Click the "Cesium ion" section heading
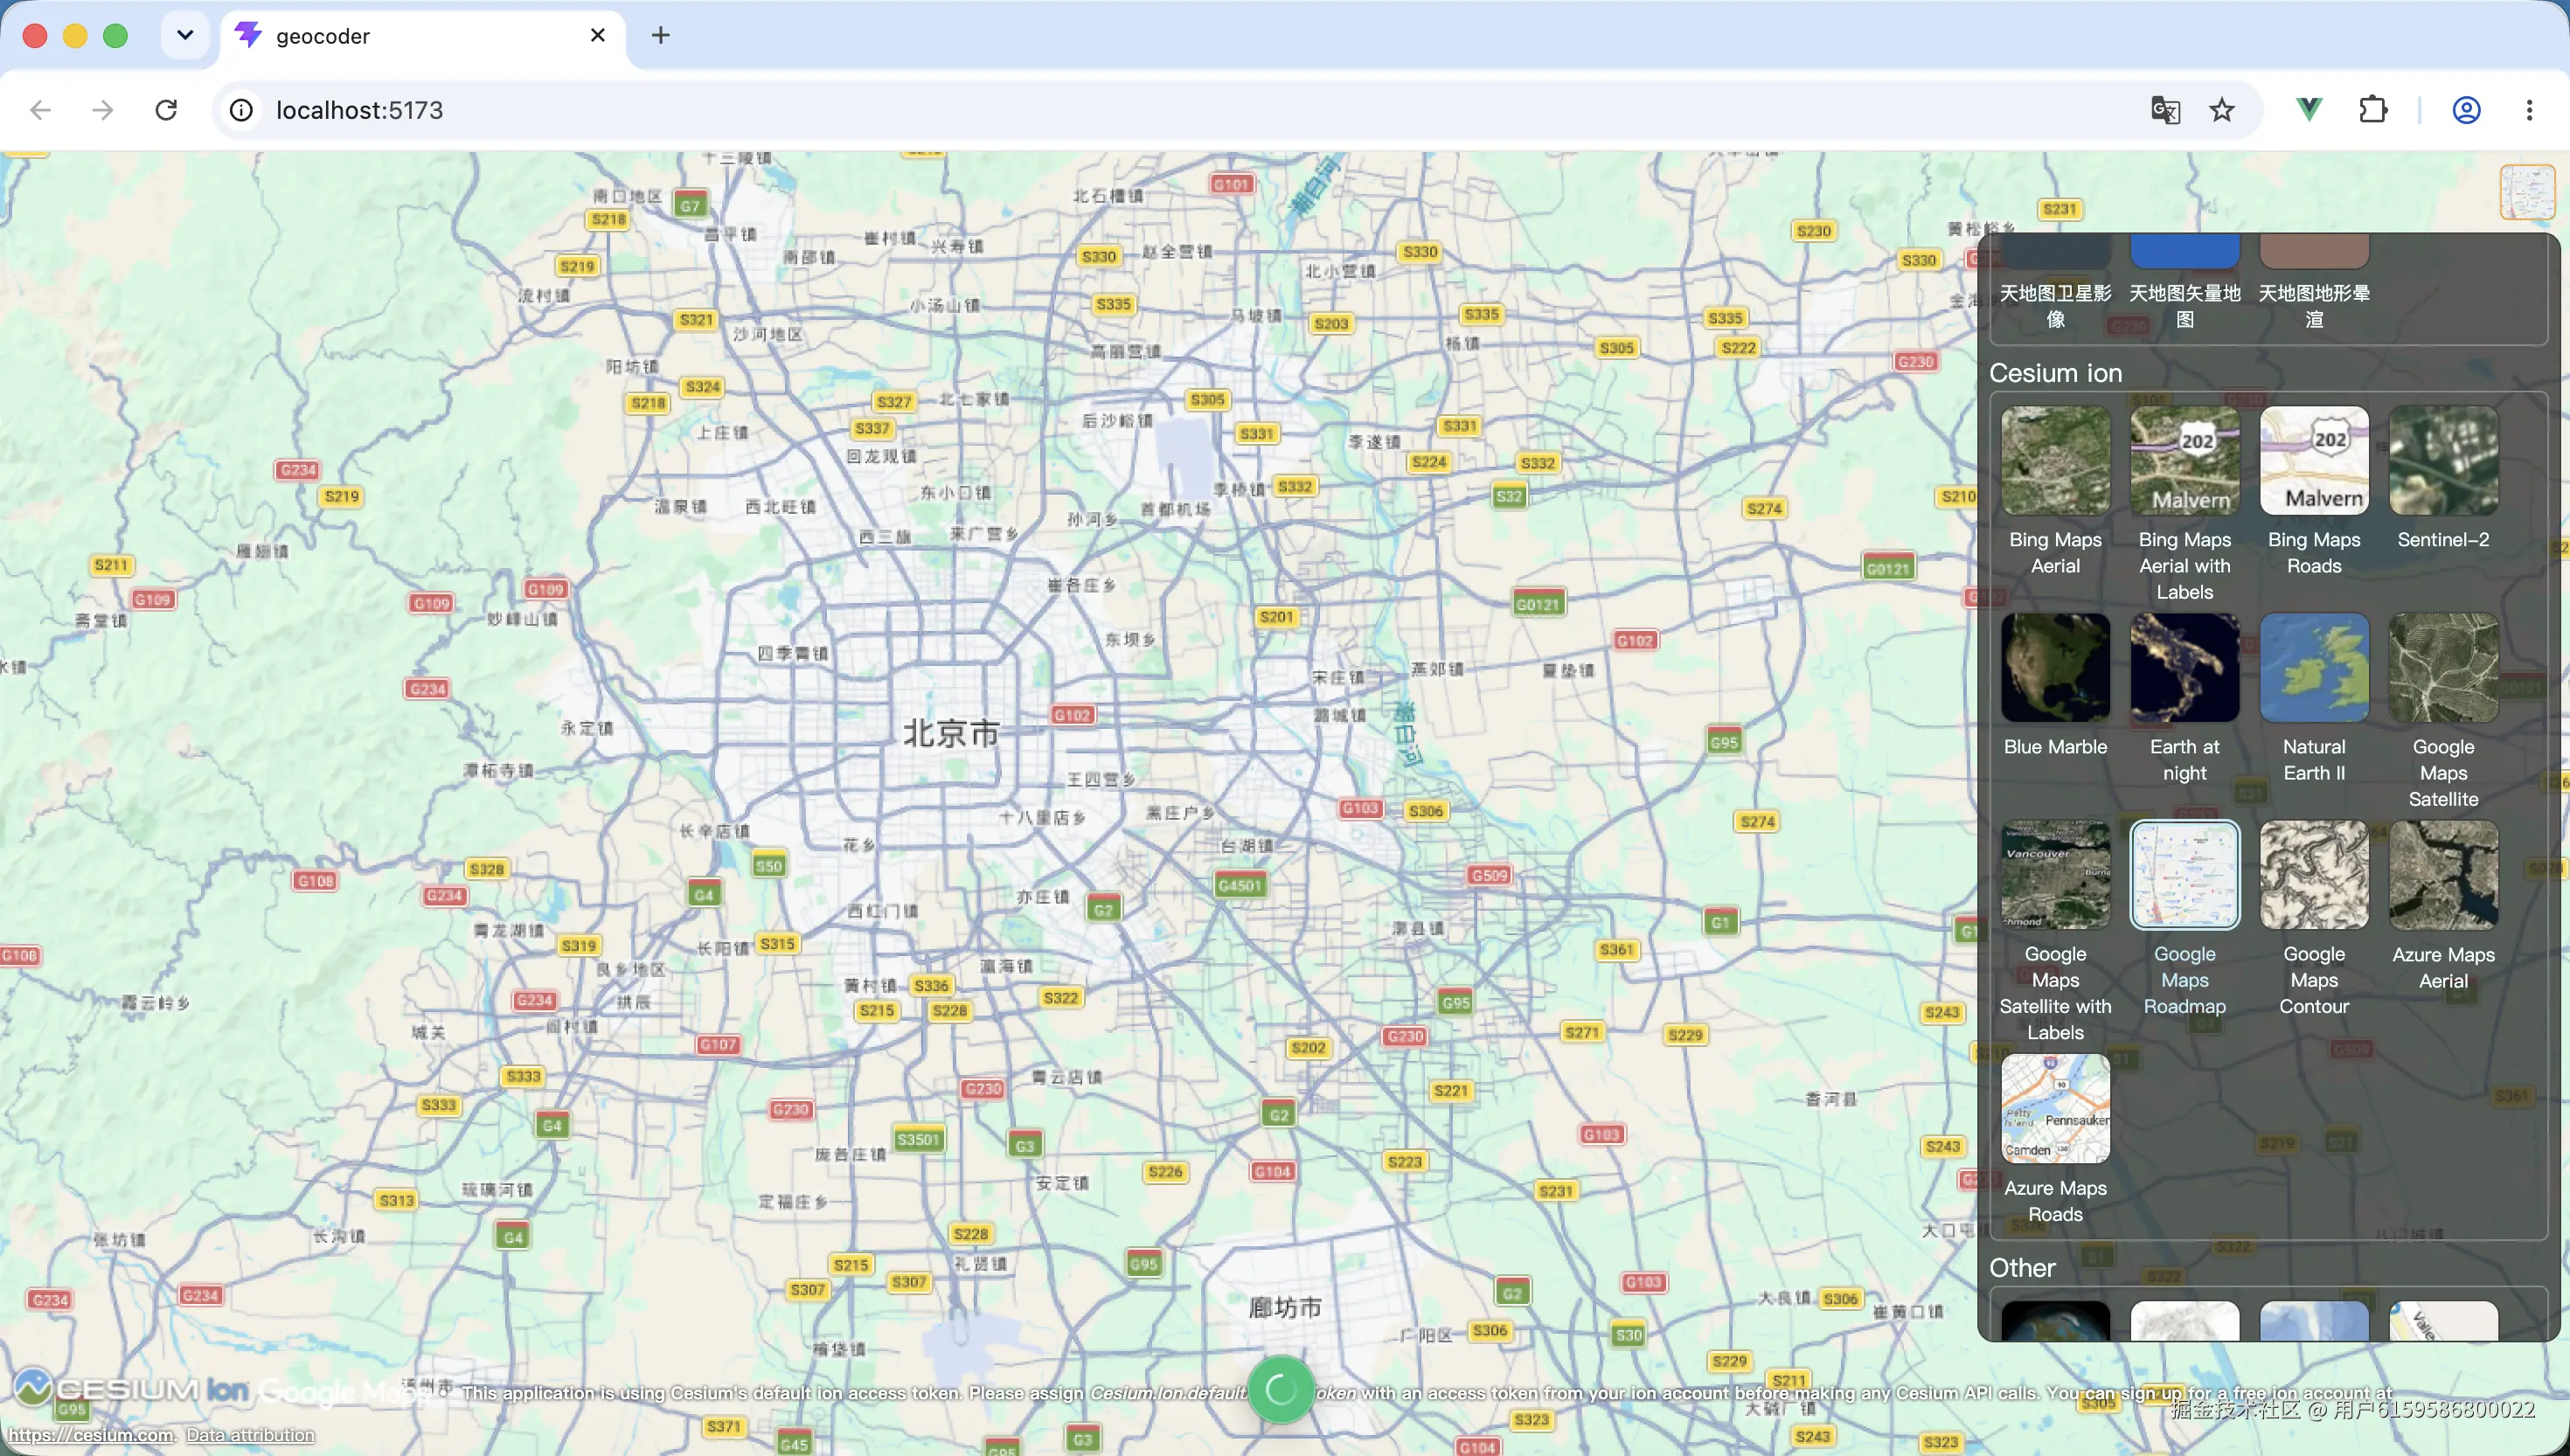 click(2055, 373)
